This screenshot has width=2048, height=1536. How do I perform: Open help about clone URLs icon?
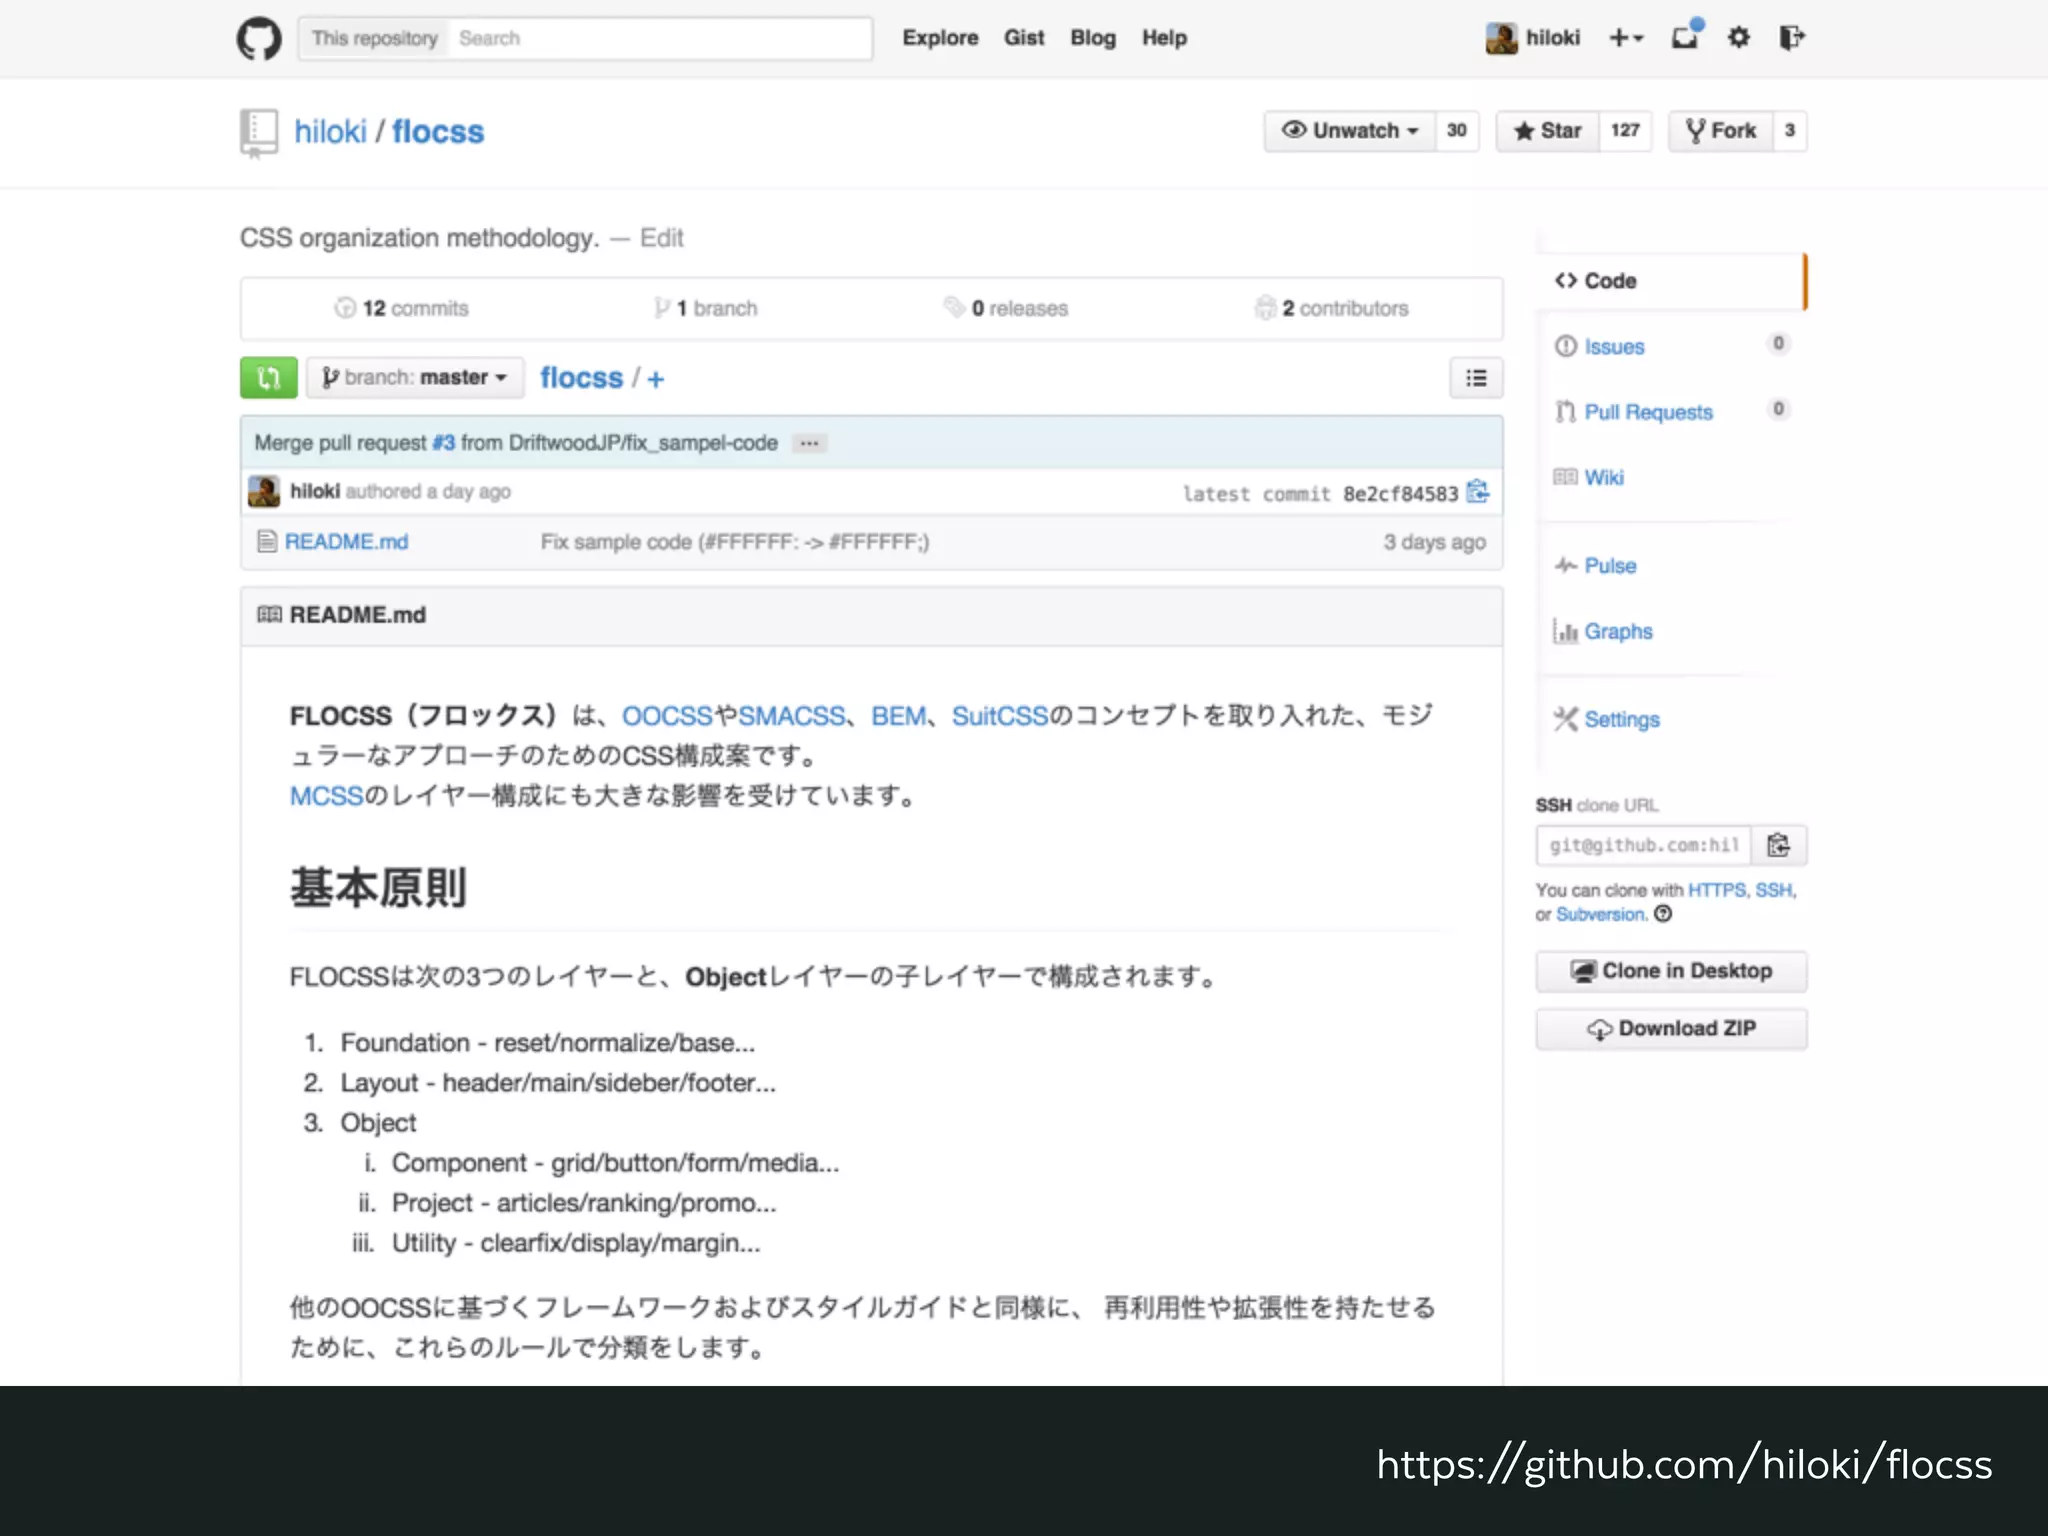tap(1663, 914)
